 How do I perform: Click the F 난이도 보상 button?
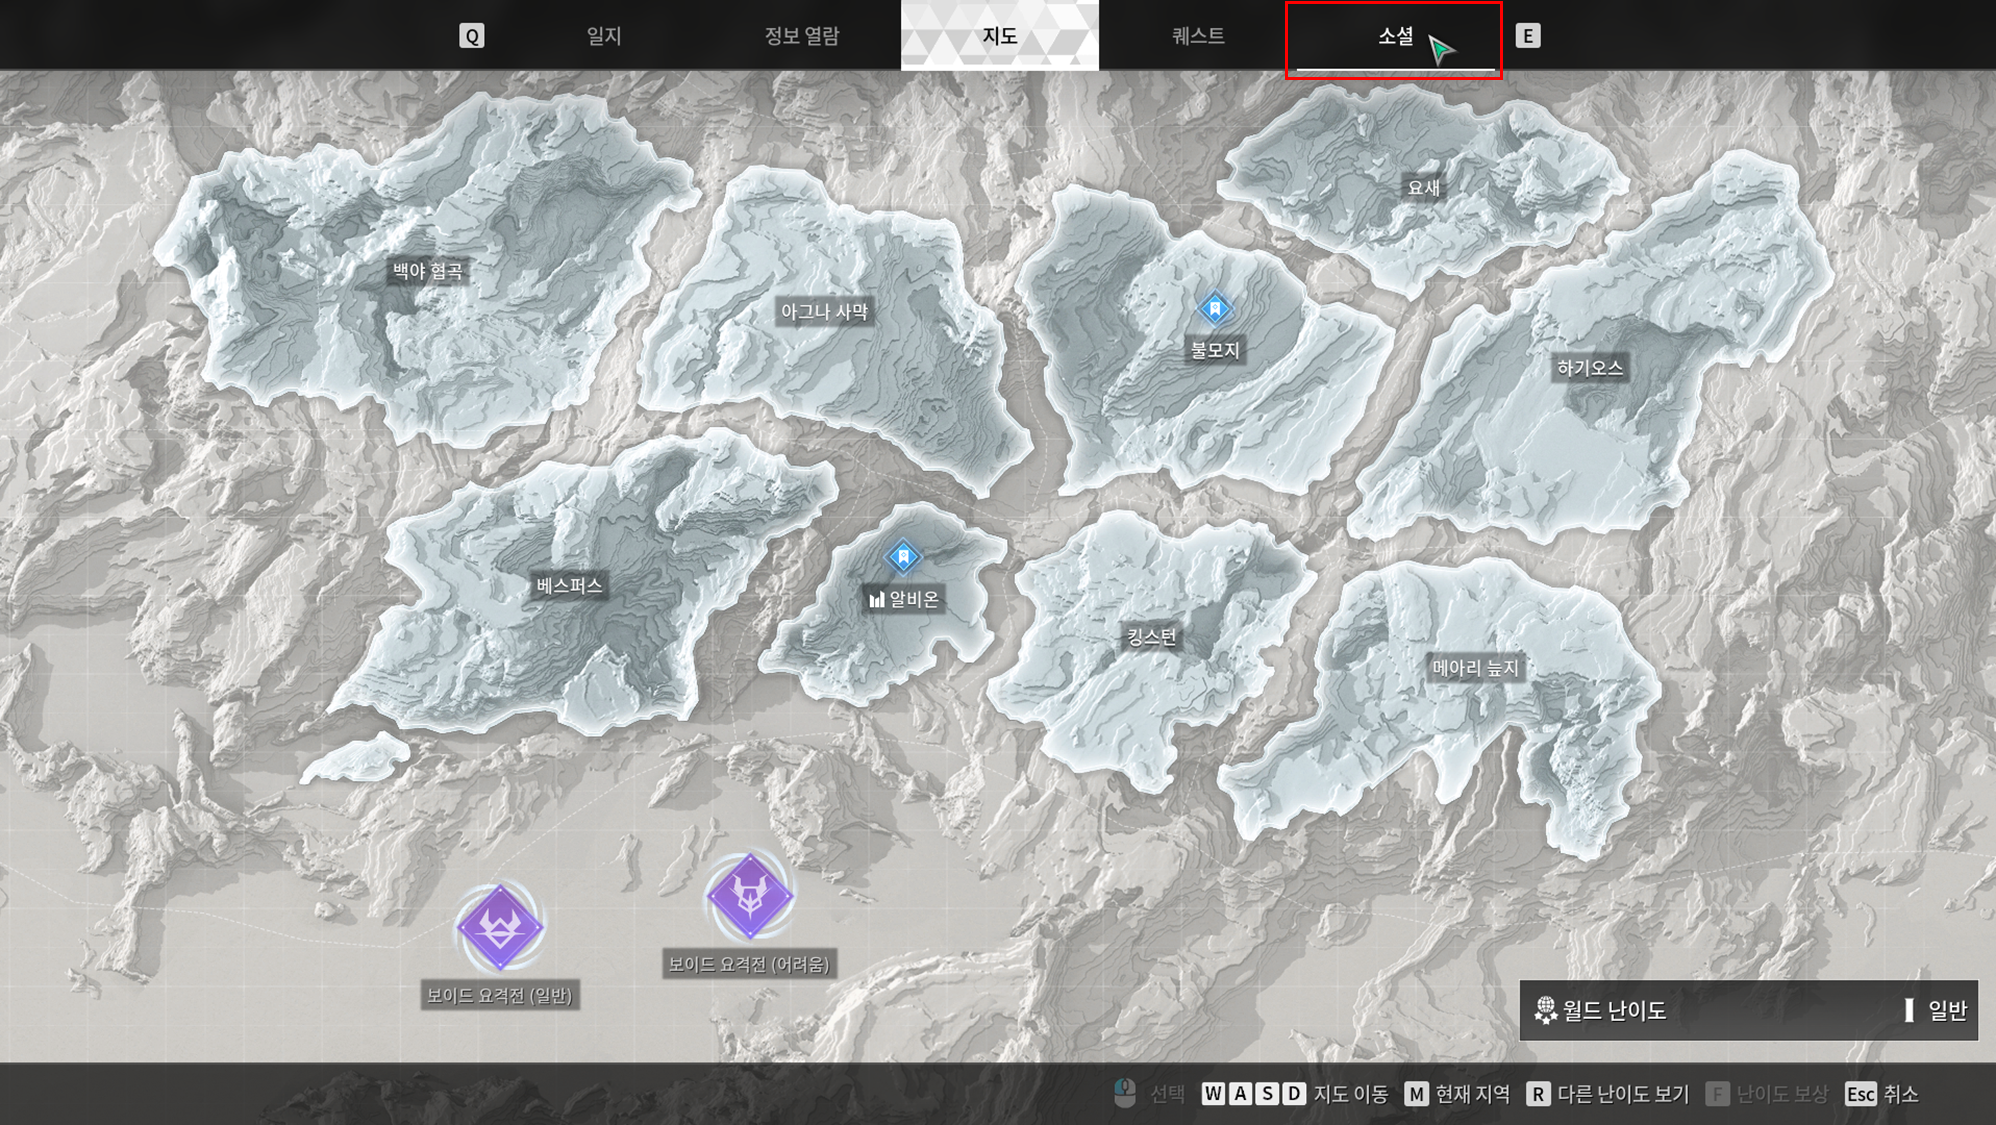tap(1767, 1094)
